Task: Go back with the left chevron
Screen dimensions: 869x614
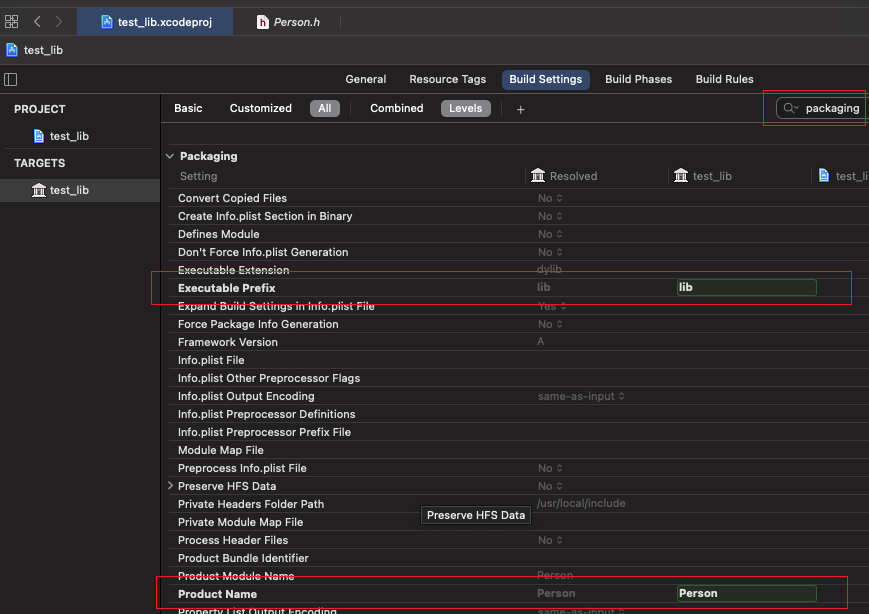Action: 37,21
